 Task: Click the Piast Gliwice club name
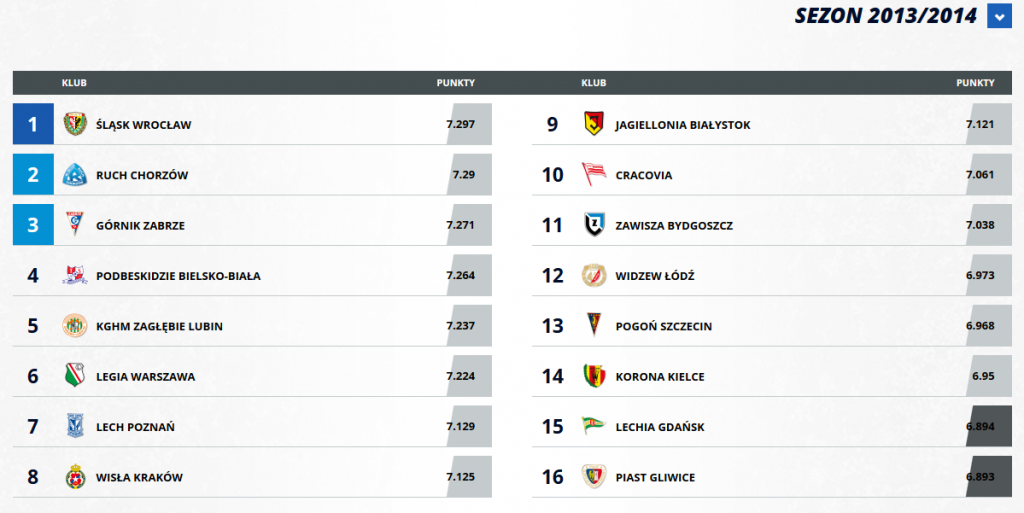click(655, 477)
